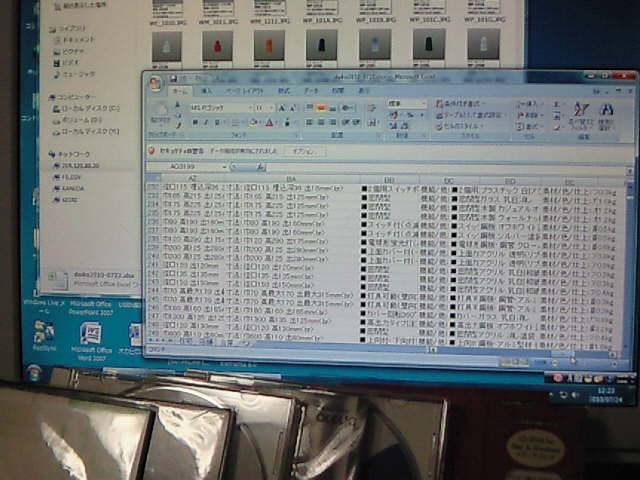Screen dimensions: 640x480
Task: Open the Insert cells dropdown in the Cells group
Action: (531, 104)
